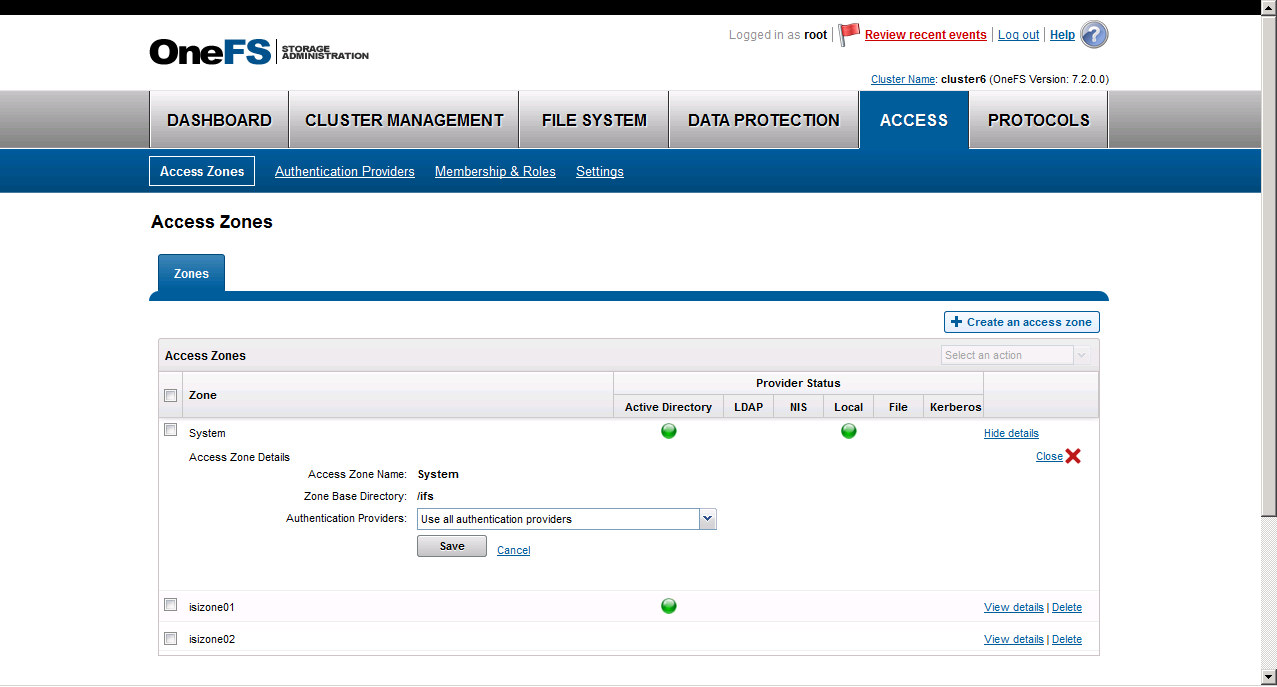The image size is (1277, 687).
Task: Select the Zones tab
Action: tap(191, 273)
